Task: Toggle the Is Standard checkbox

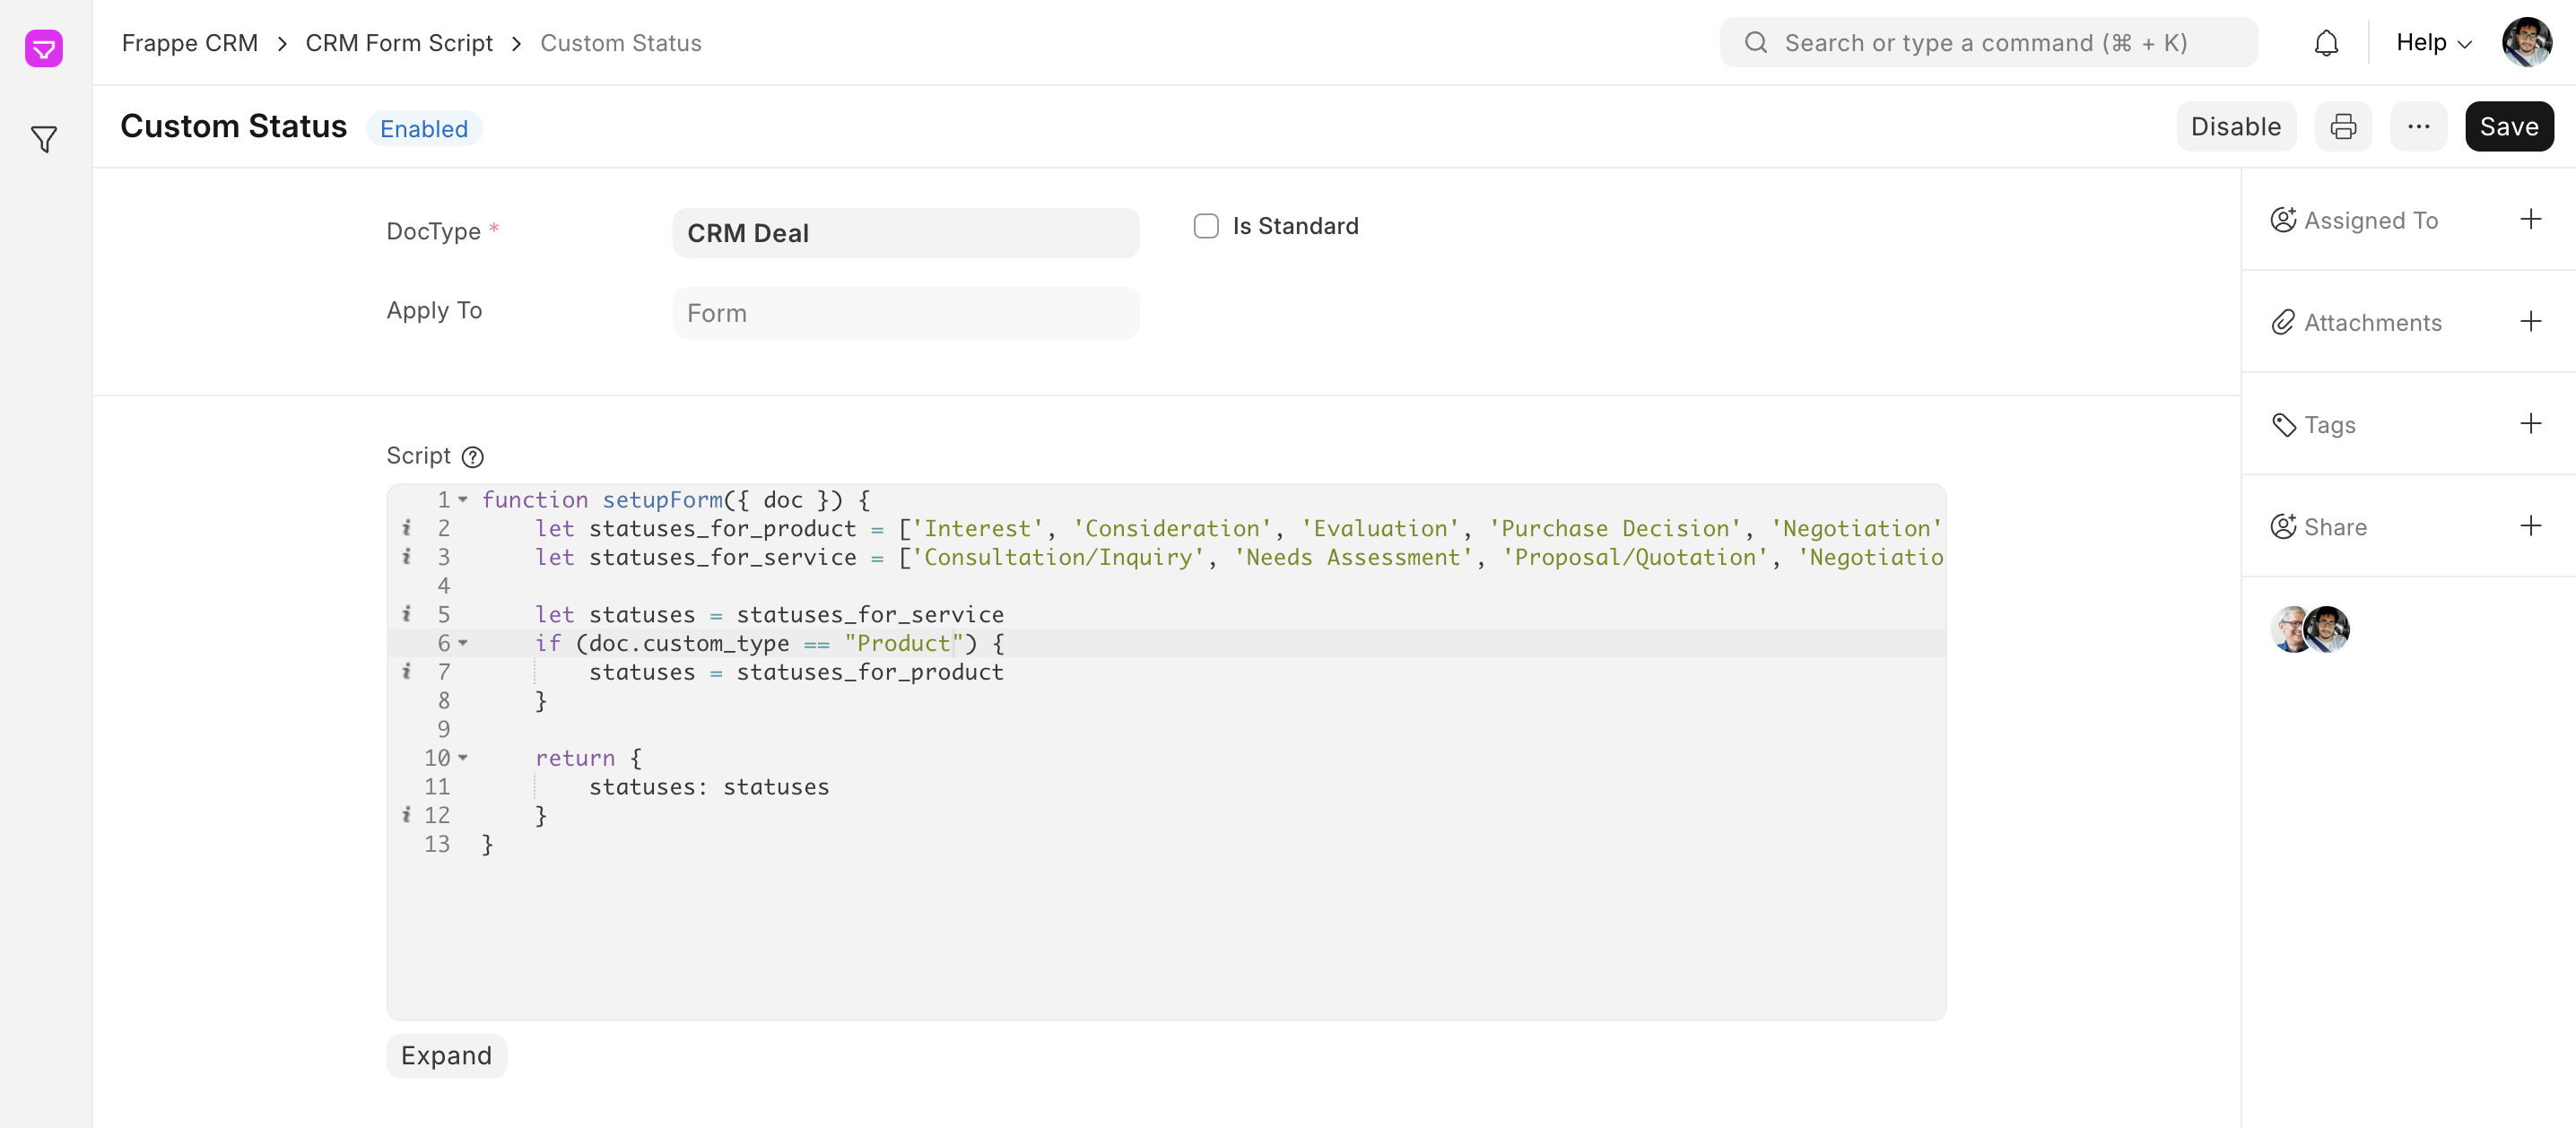Action: [1206, 226]
